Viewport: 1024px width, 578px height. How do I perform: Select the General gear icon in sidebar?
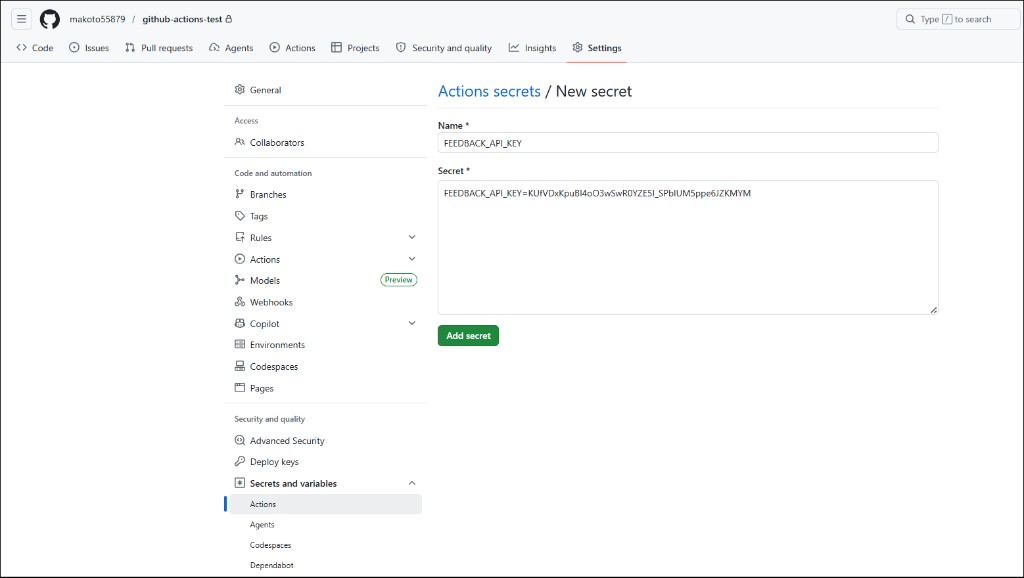pos(240,89)
